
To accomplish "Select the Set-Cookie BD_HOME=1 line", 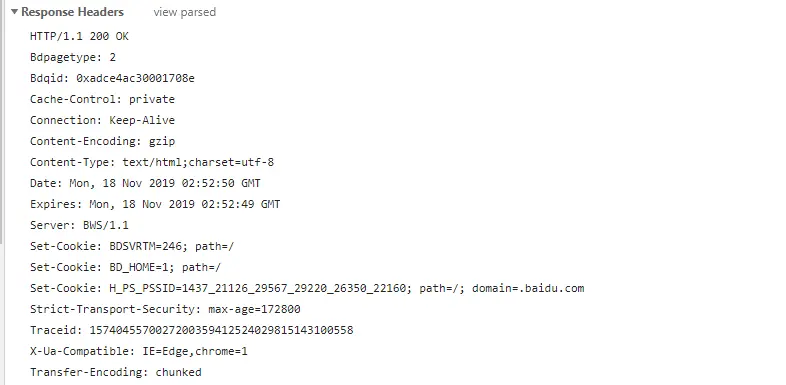I will point(125,268).
